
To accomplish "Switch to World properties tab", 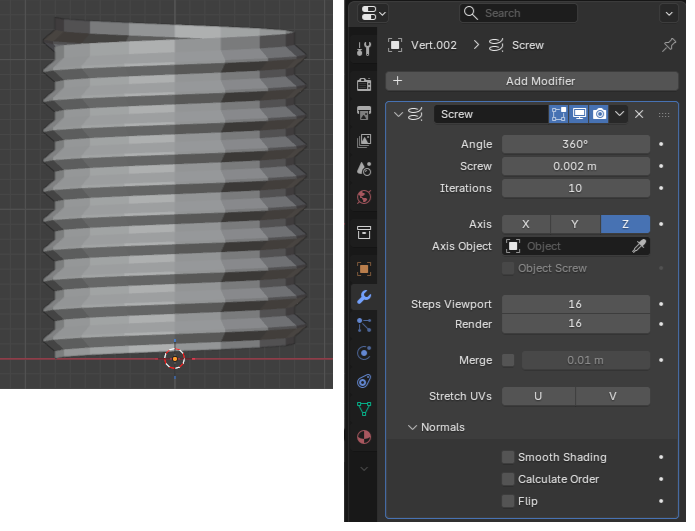I will tap(364, 196).
